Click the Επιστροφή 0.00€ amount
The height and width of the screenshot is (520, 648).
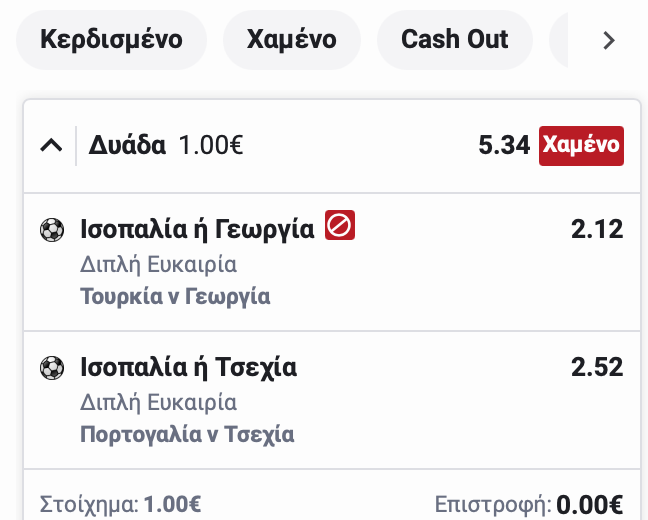590,505
